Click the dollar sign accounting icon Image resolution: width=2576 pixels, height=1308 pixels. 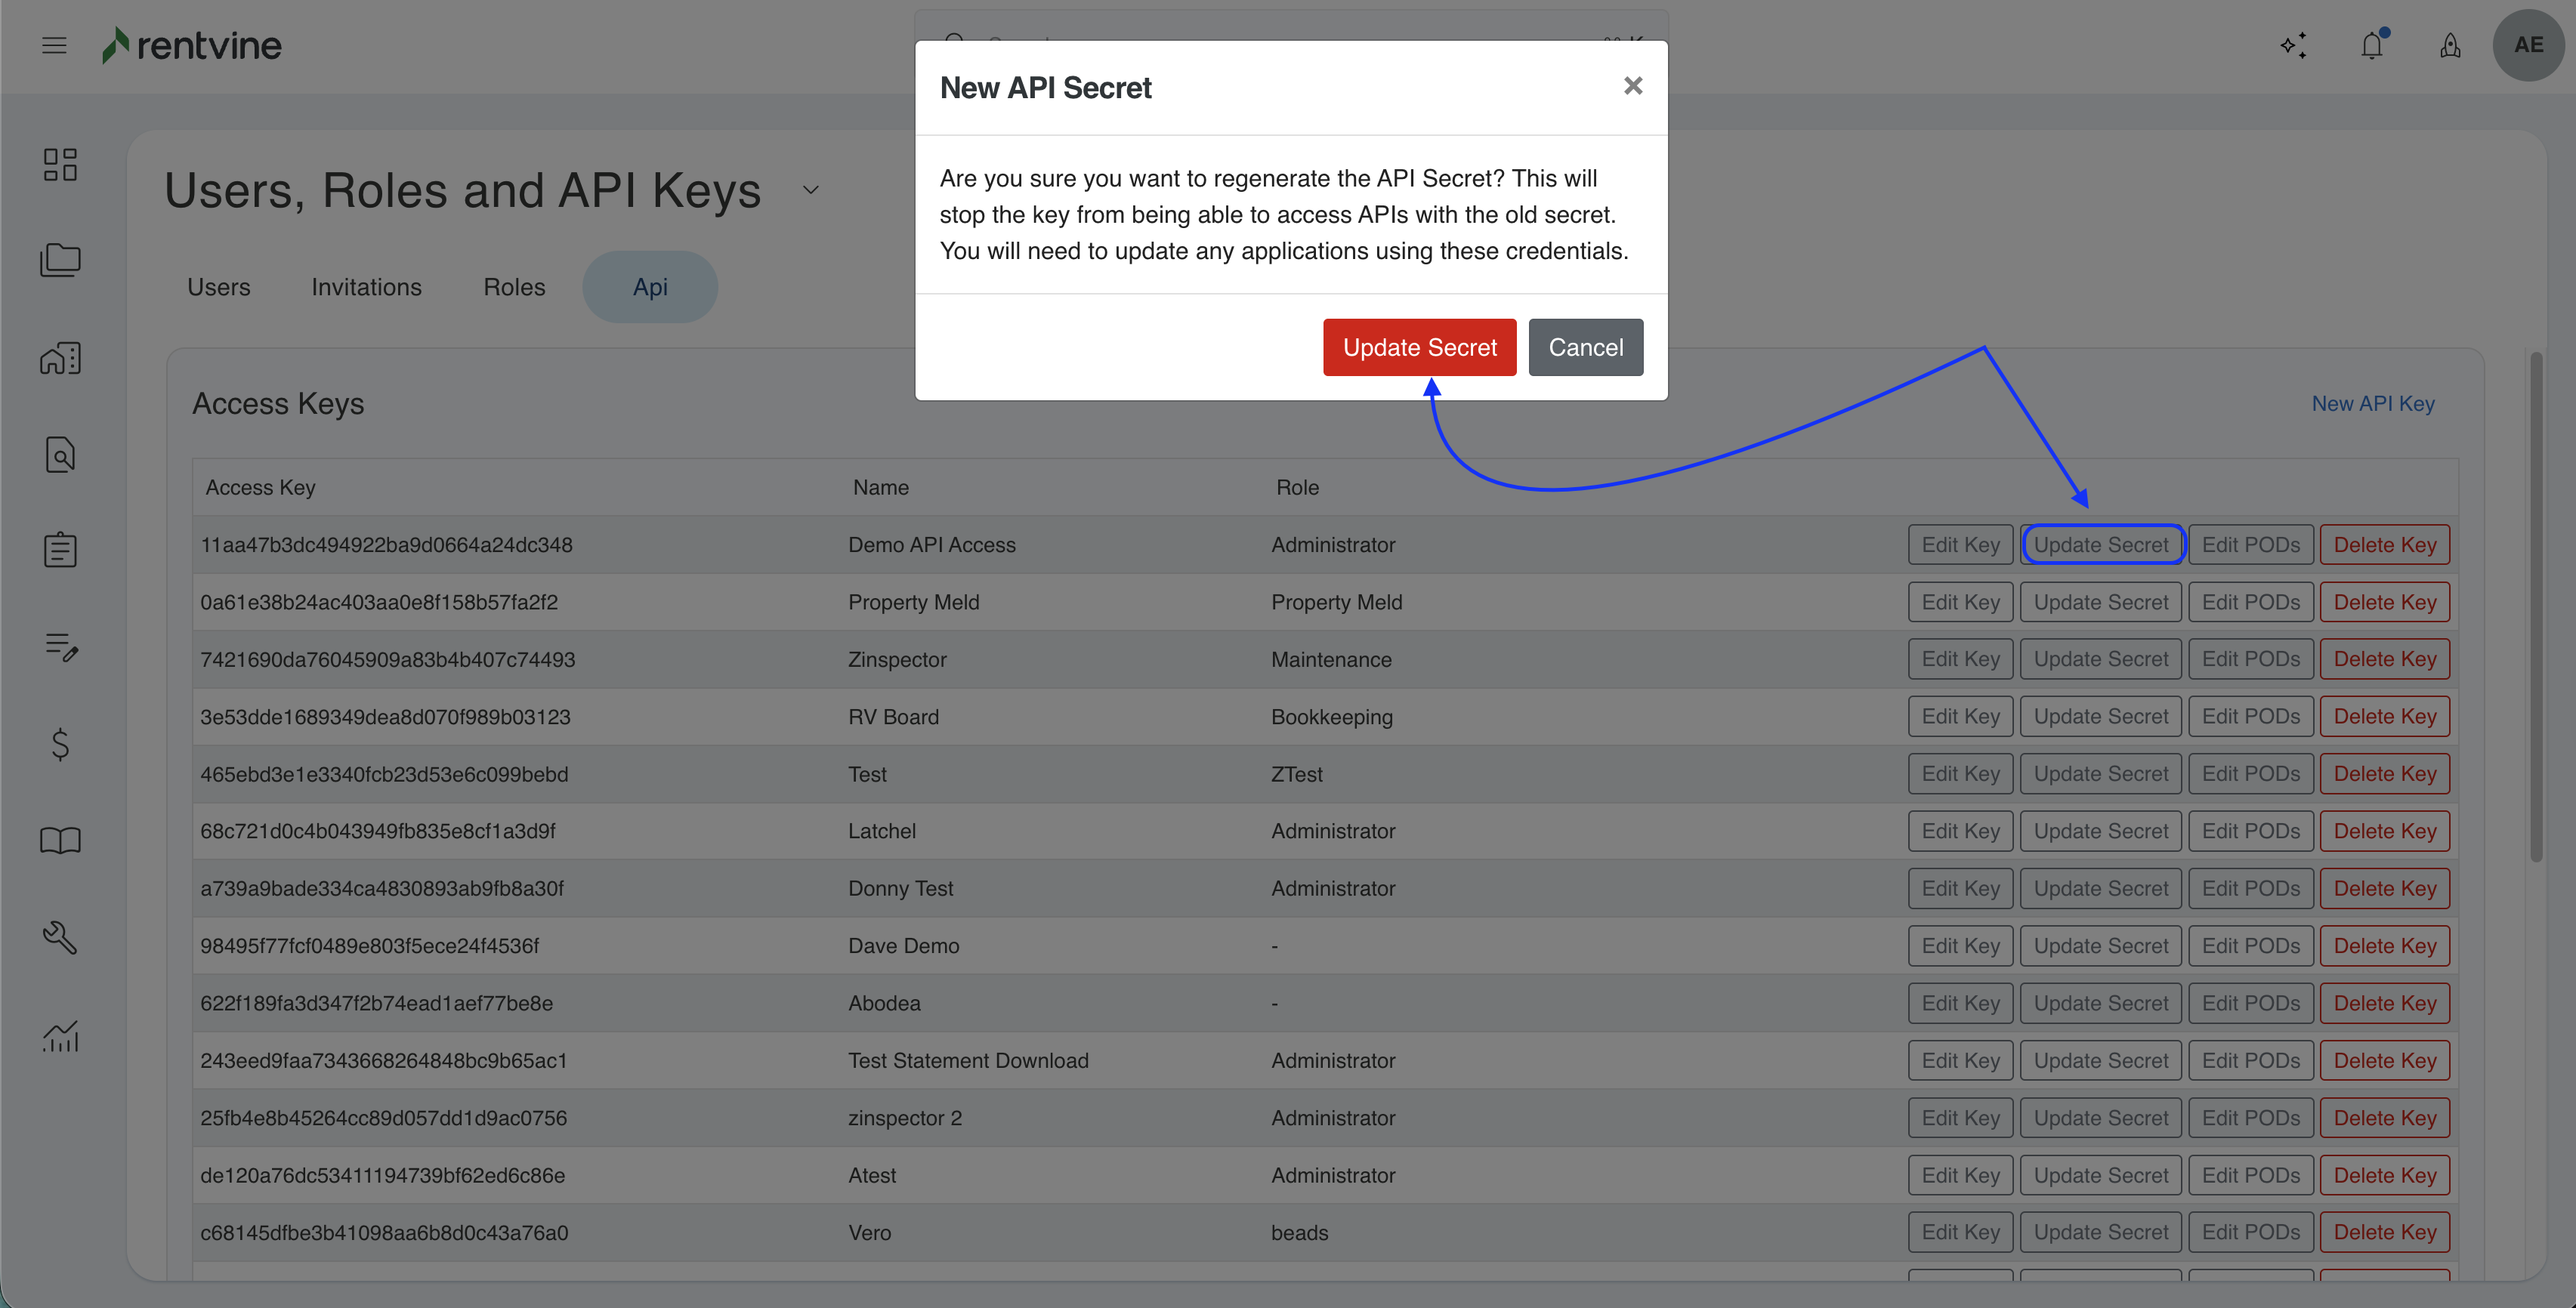click(x=60, y=744)
